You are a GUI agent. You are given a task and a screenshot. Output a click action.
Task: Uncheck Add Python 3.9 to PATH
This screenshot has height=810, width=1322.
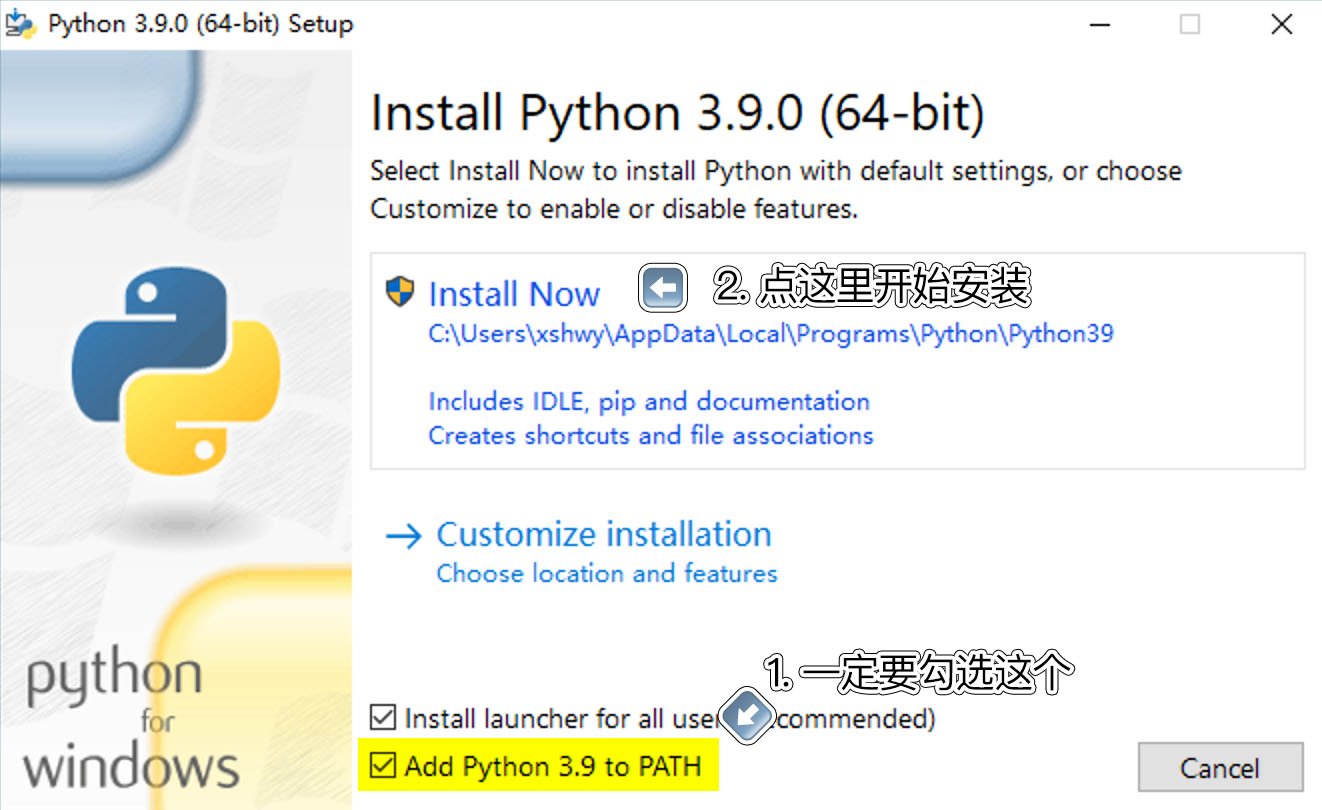point(382,766)
